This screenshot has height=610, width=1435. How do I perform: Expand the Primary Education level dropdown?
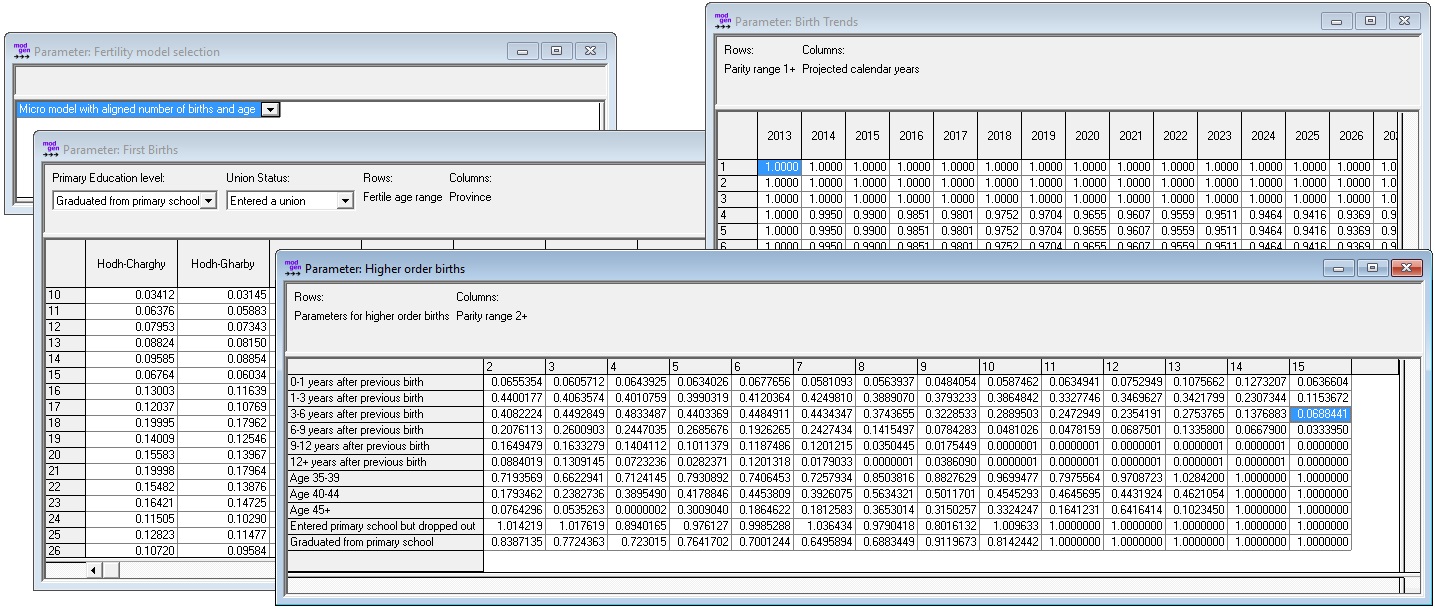[x=208, y=201]
